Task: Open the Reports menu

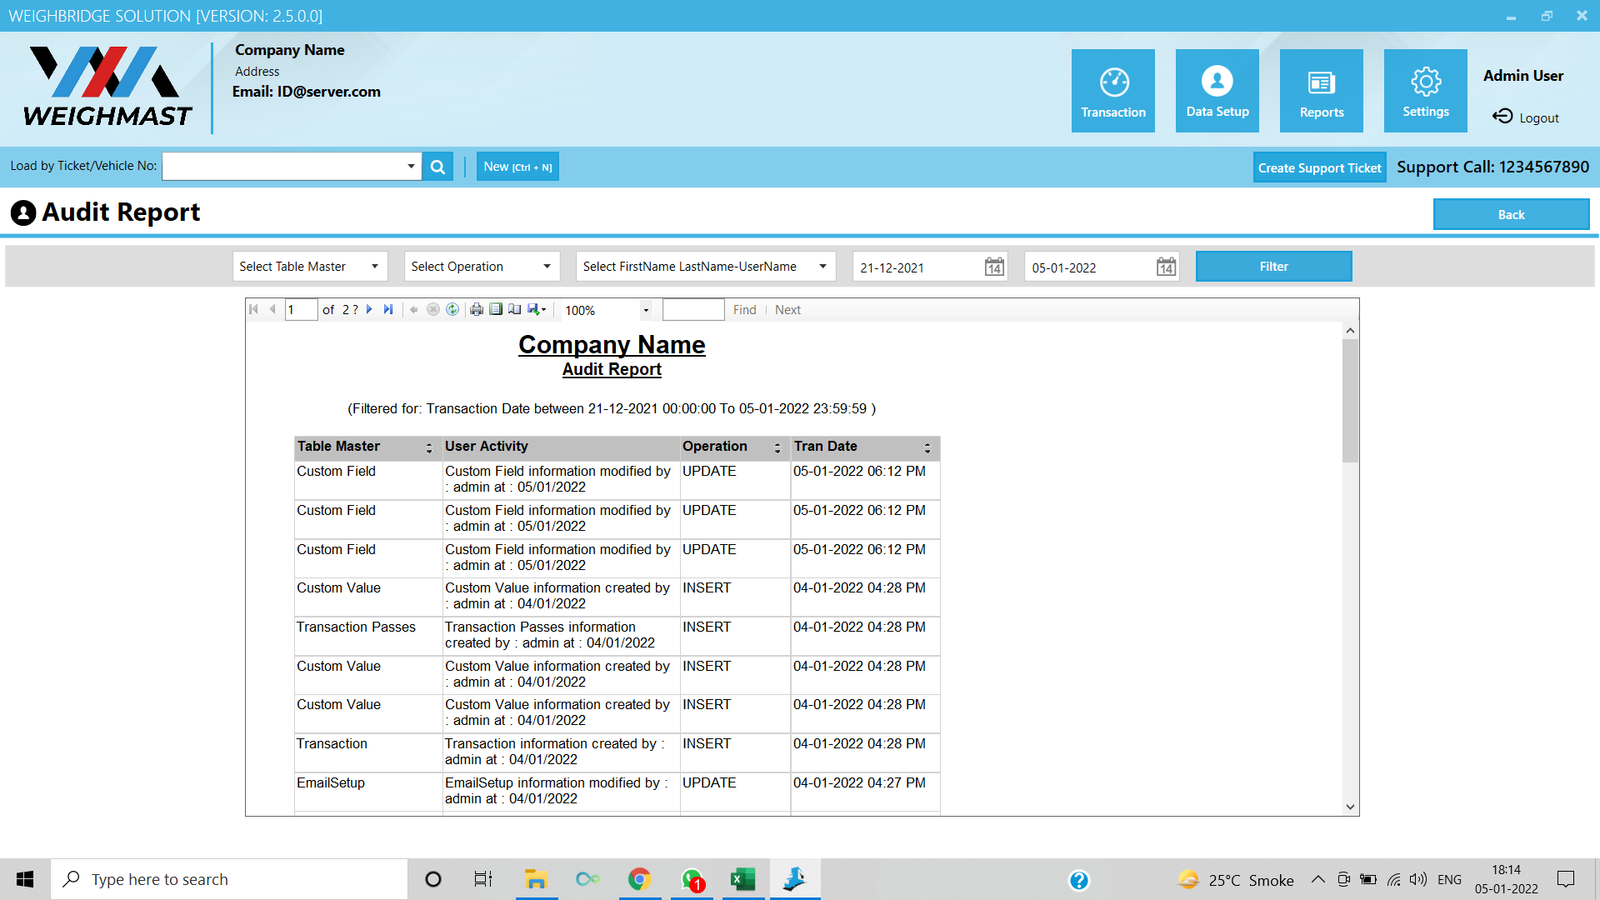Action: coord(1321,91)
